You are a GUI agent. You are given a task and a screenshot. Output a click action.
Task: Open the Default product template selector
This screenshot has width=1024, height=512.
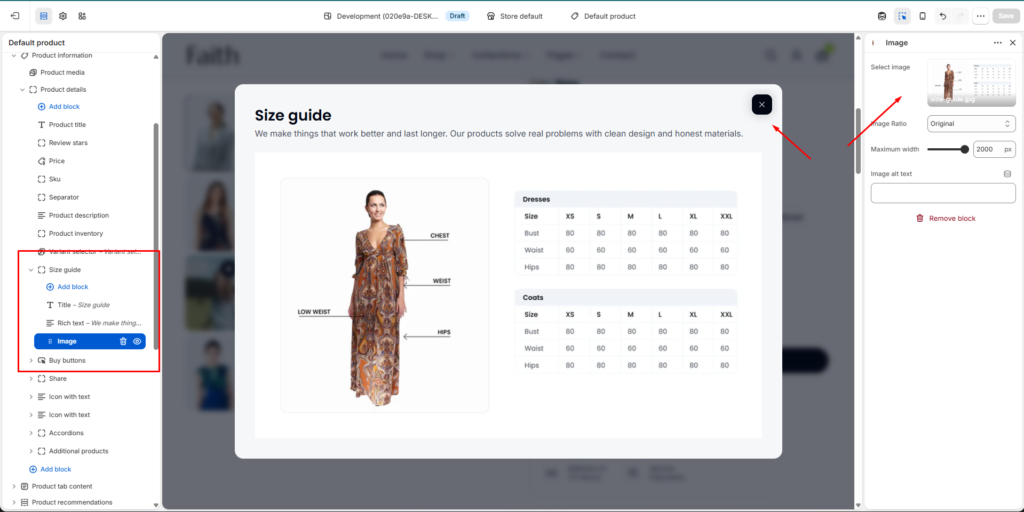click(603, 16)
